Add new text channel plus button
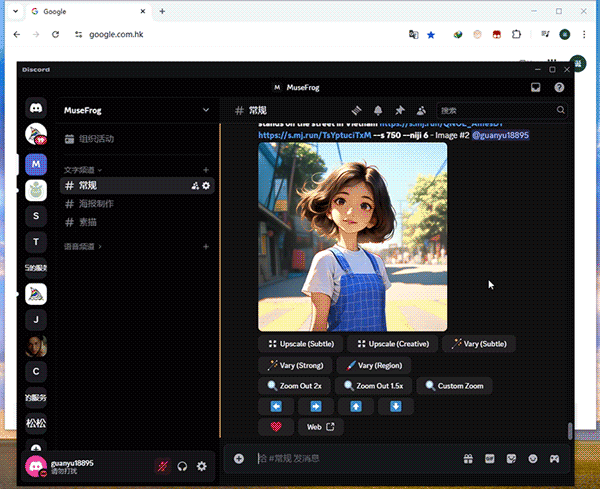This screenshot has width=600, height=489. click(x=206, y=170)
